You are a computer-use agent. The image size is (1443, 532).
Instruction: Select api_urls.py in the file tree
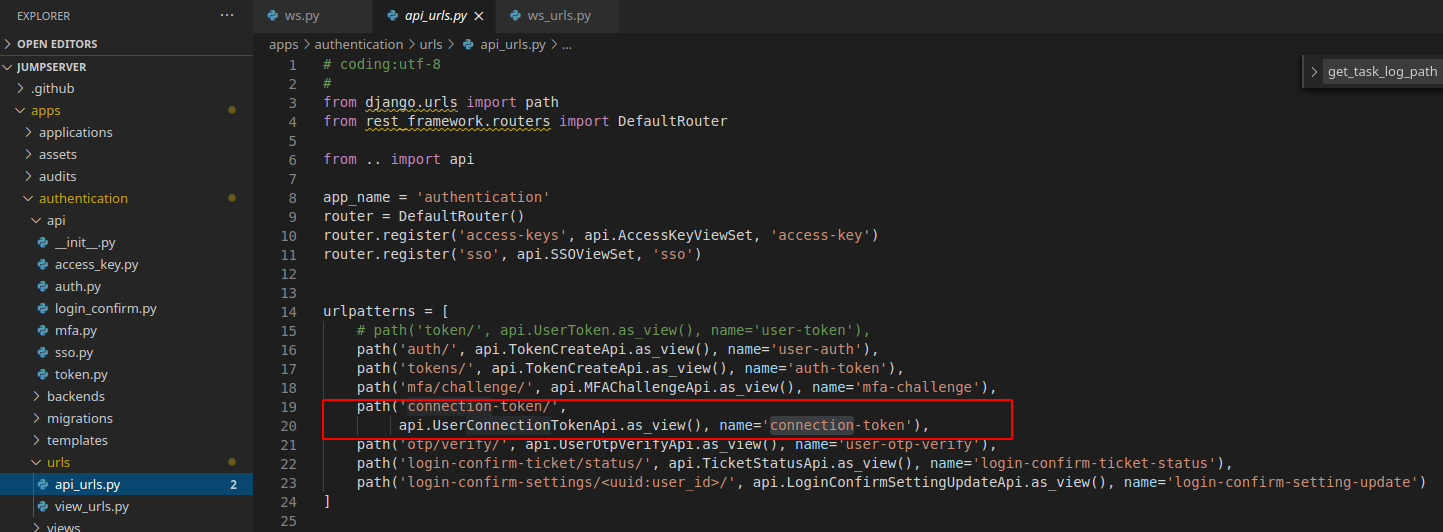pos(126,484)
